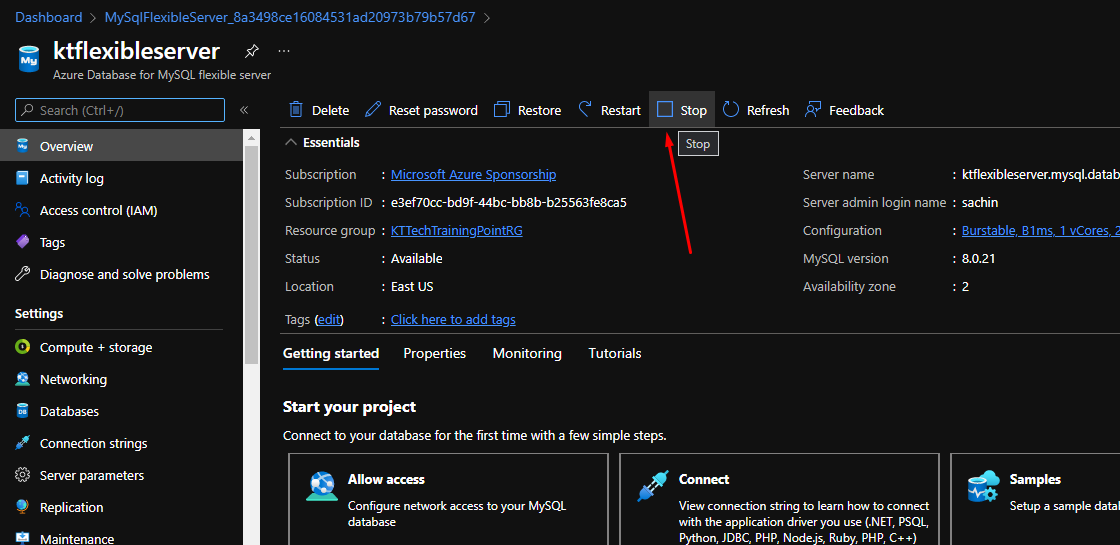Collapse the sidebar with double chevron

tap(244, 110)
